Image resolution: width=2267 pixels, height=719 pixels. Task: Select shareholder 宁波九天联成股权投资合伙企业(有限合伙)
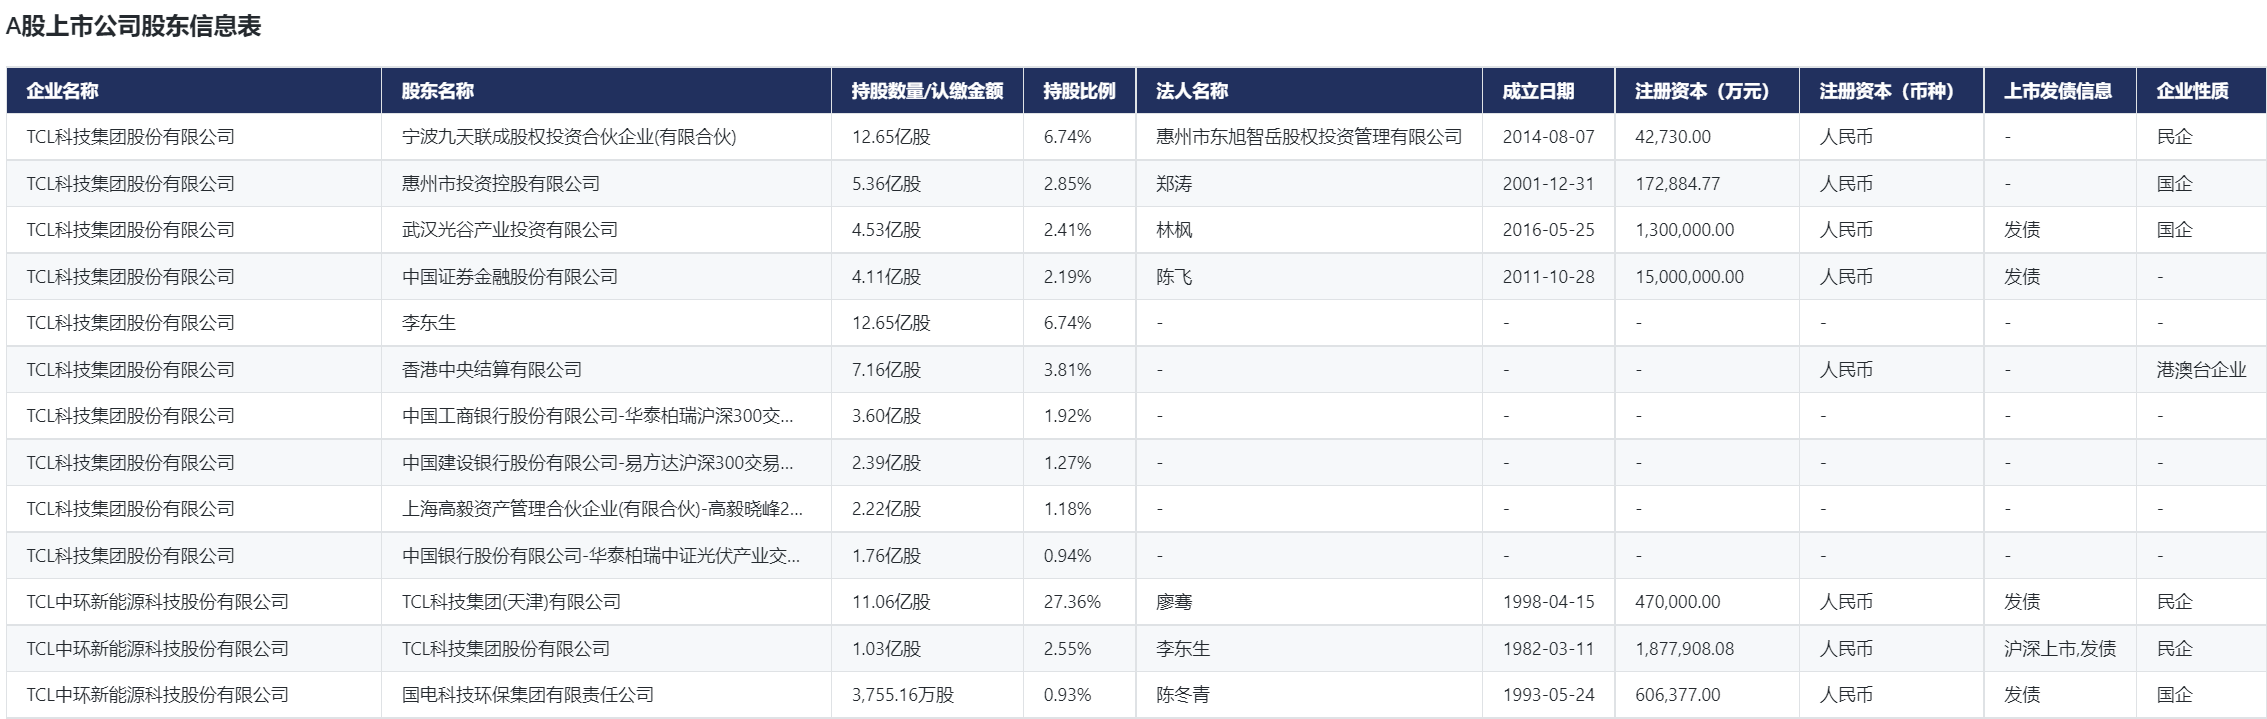569,137
